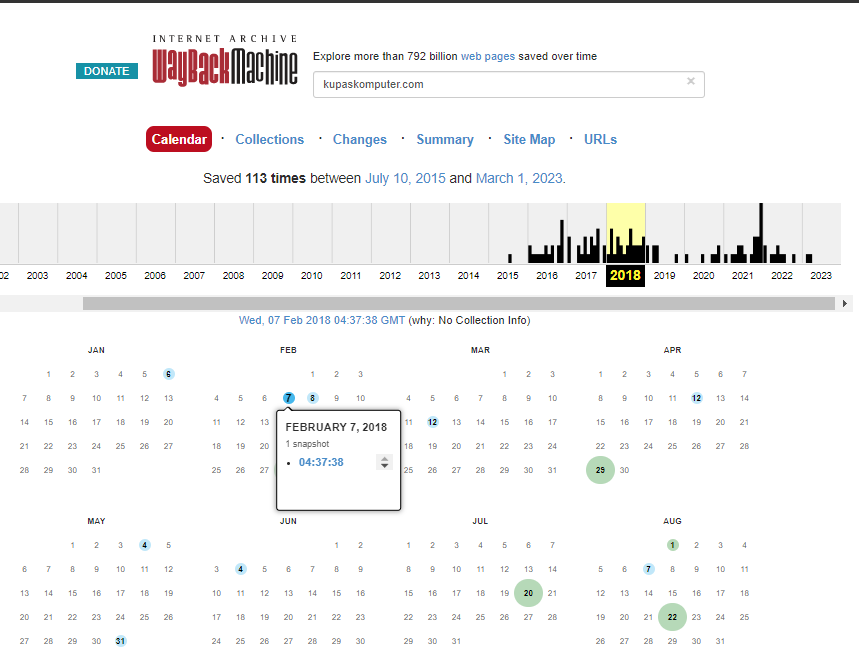
Task: Select the Calendar tab
Action: click(x=179, y=139)
